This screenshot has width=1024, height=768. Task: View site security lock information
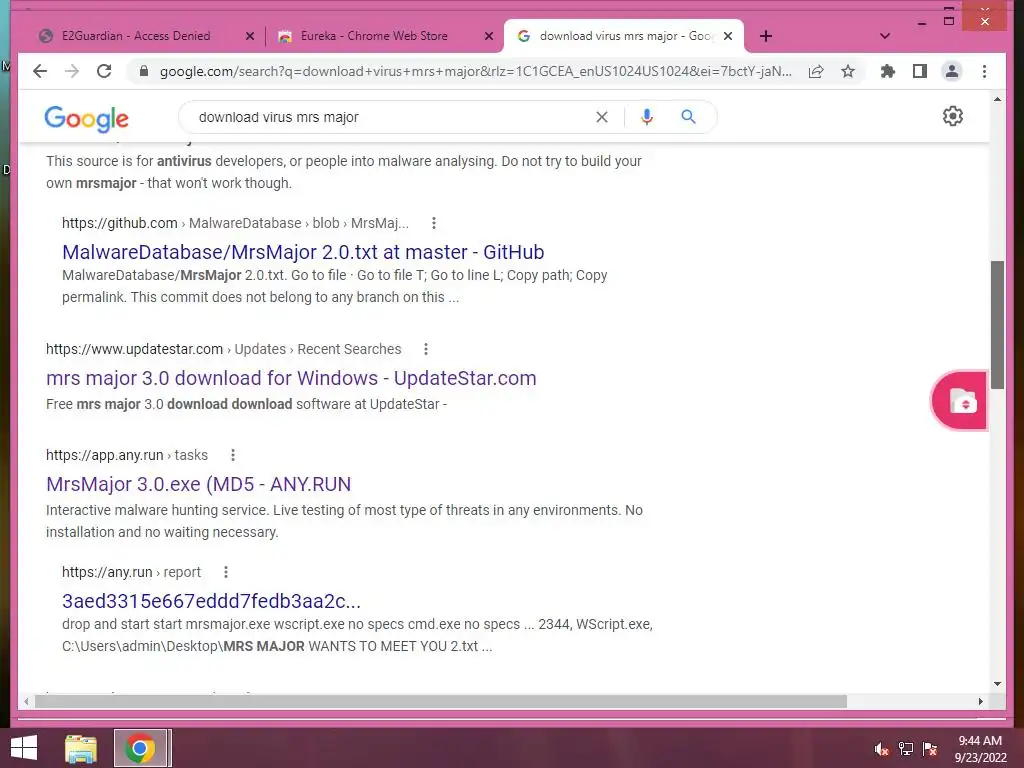click(x=144, y=71)
